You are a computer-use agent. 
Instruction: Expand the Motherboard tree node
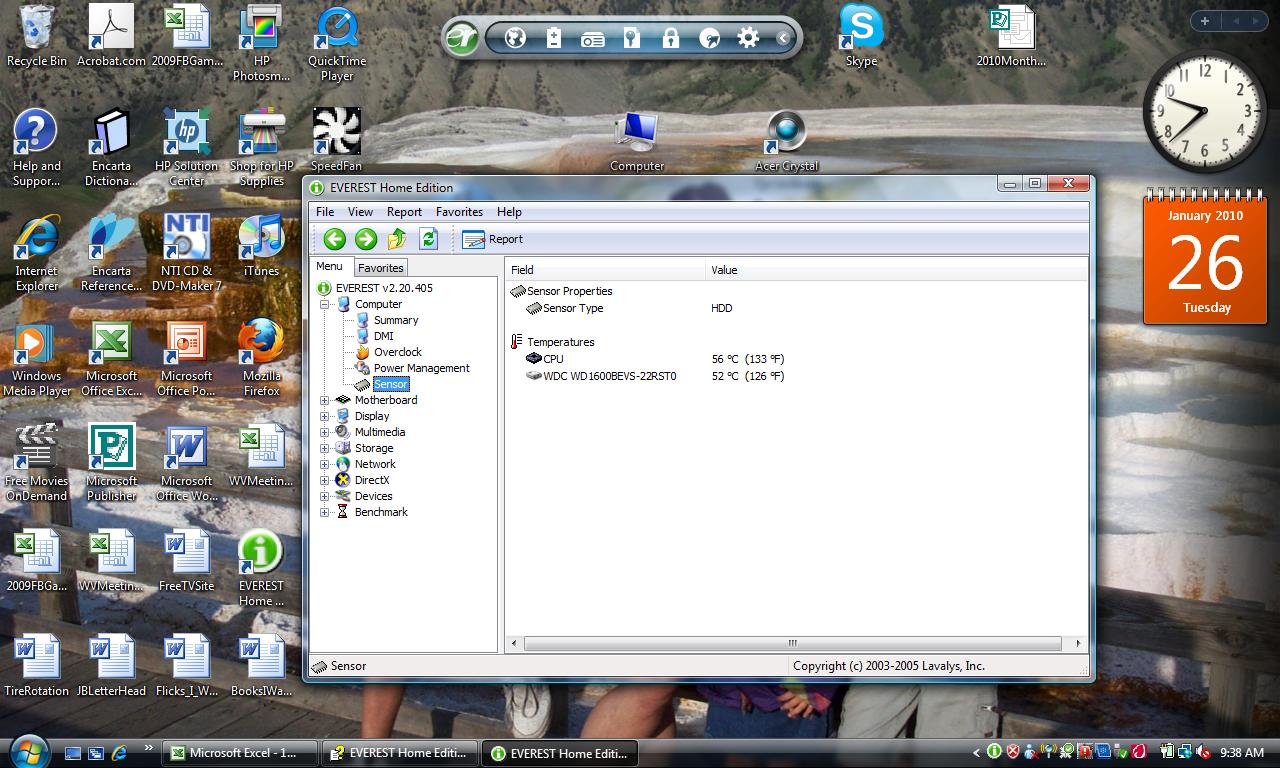(324, 400)
